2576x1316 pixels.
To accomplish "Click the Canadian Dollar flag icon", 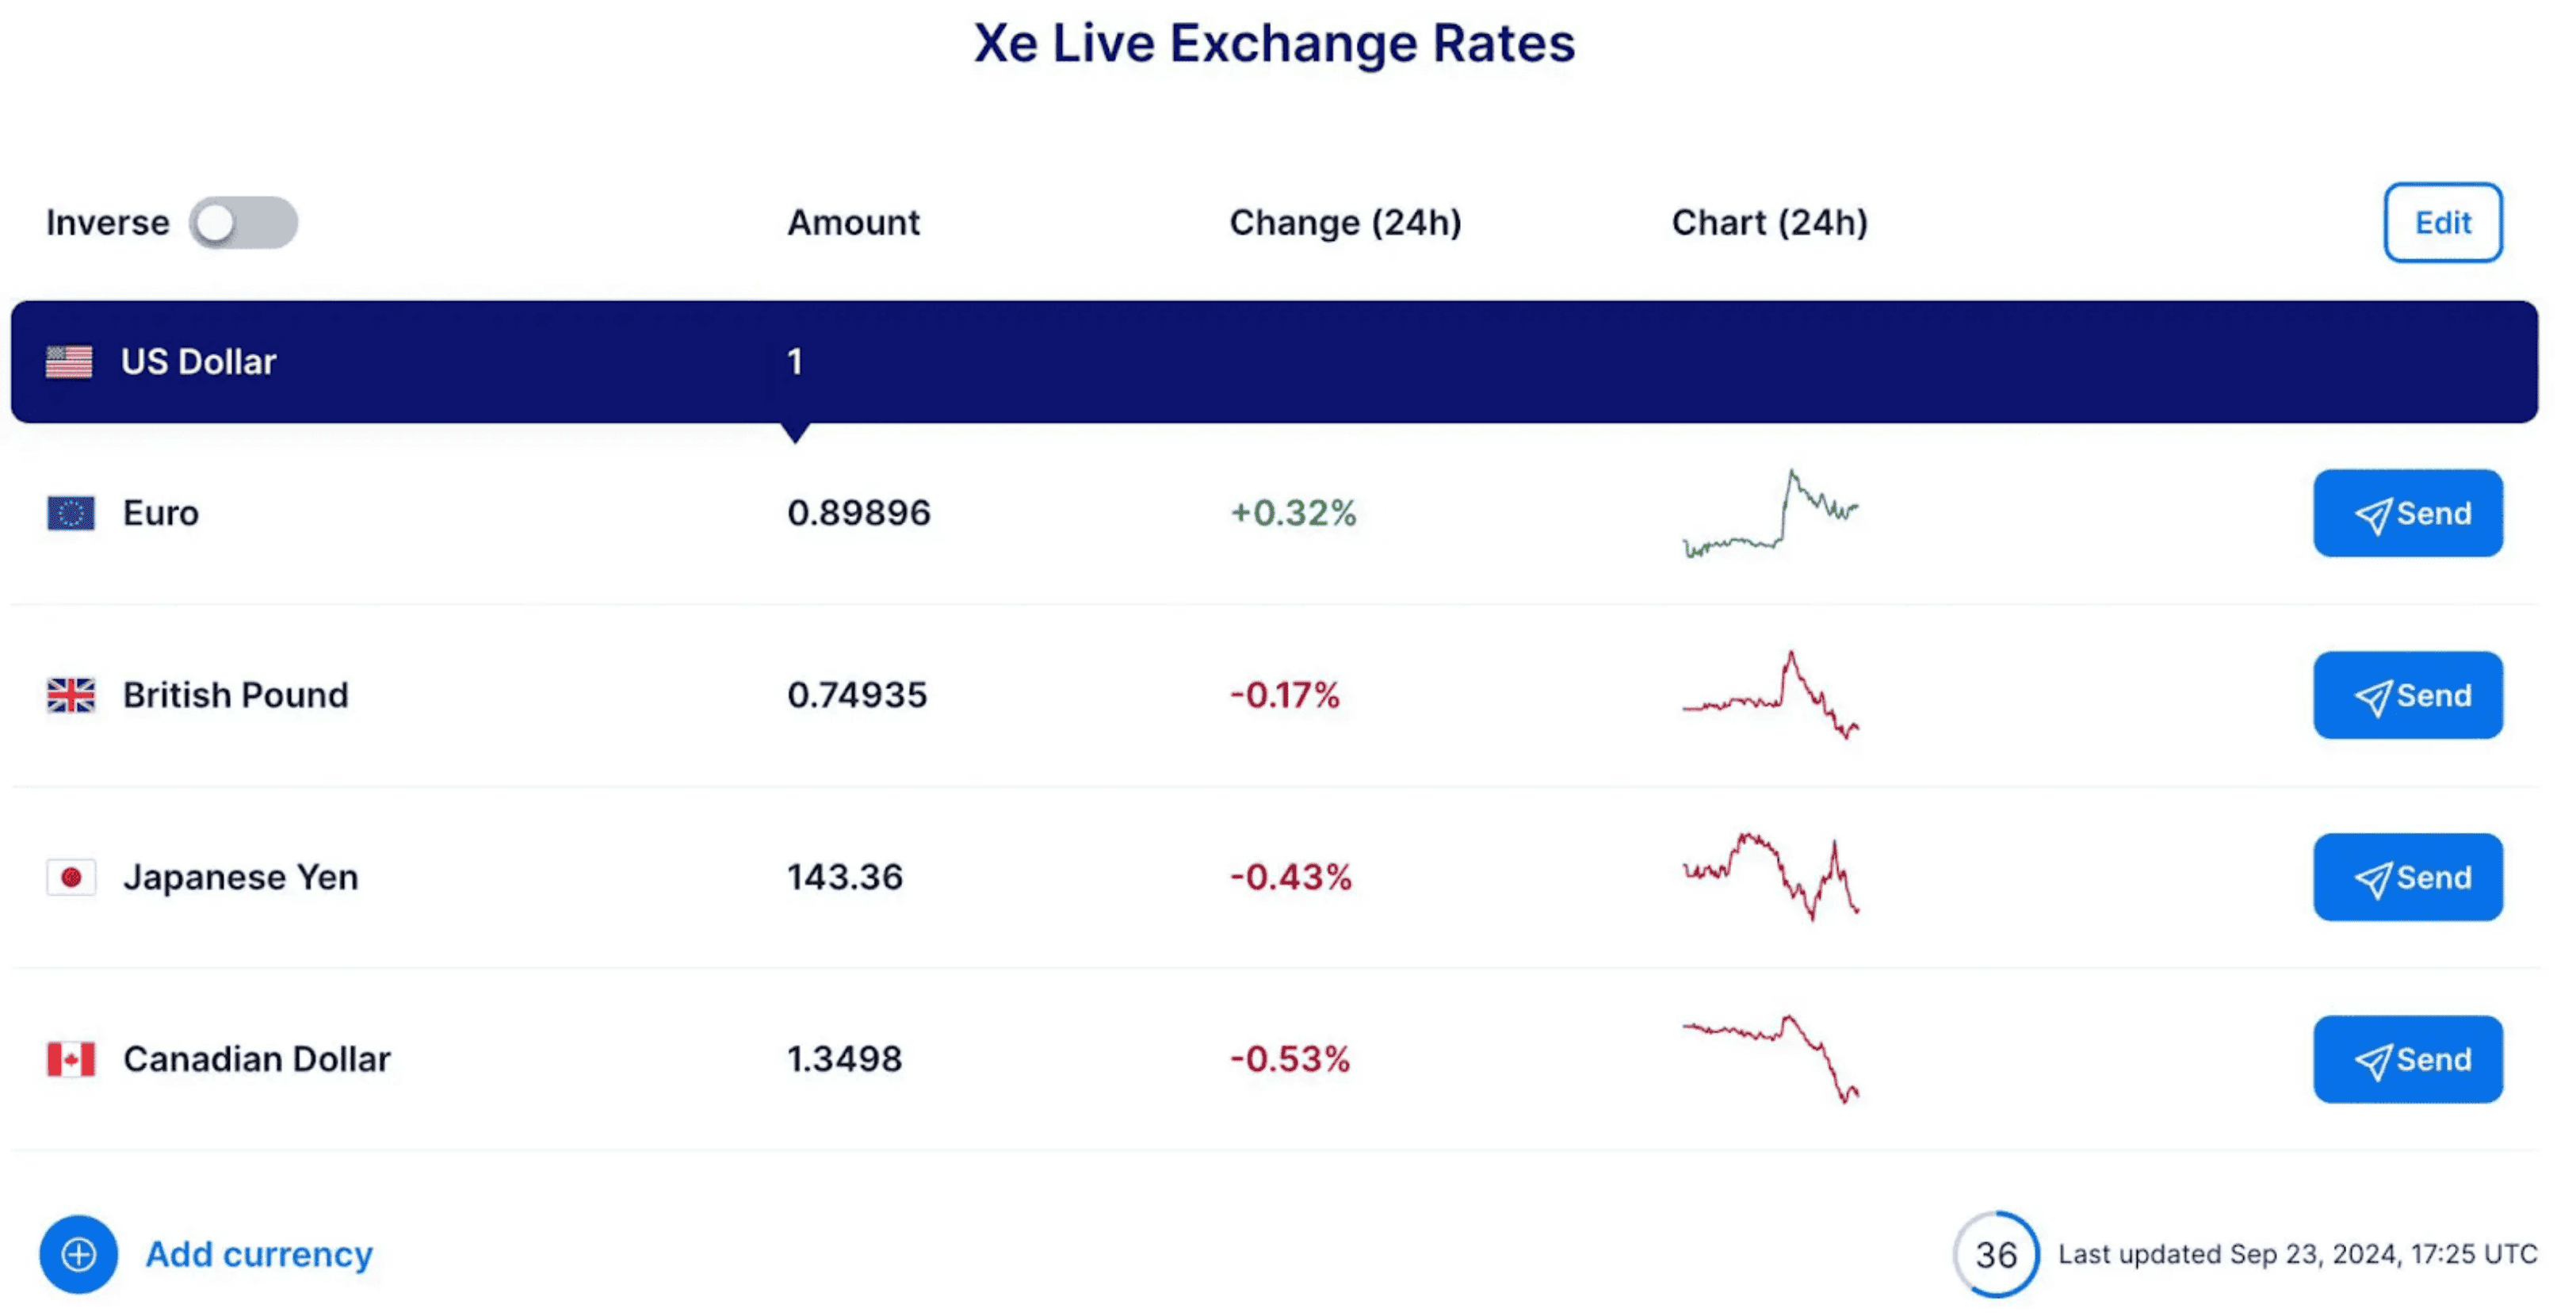I will pos(71,1059).
